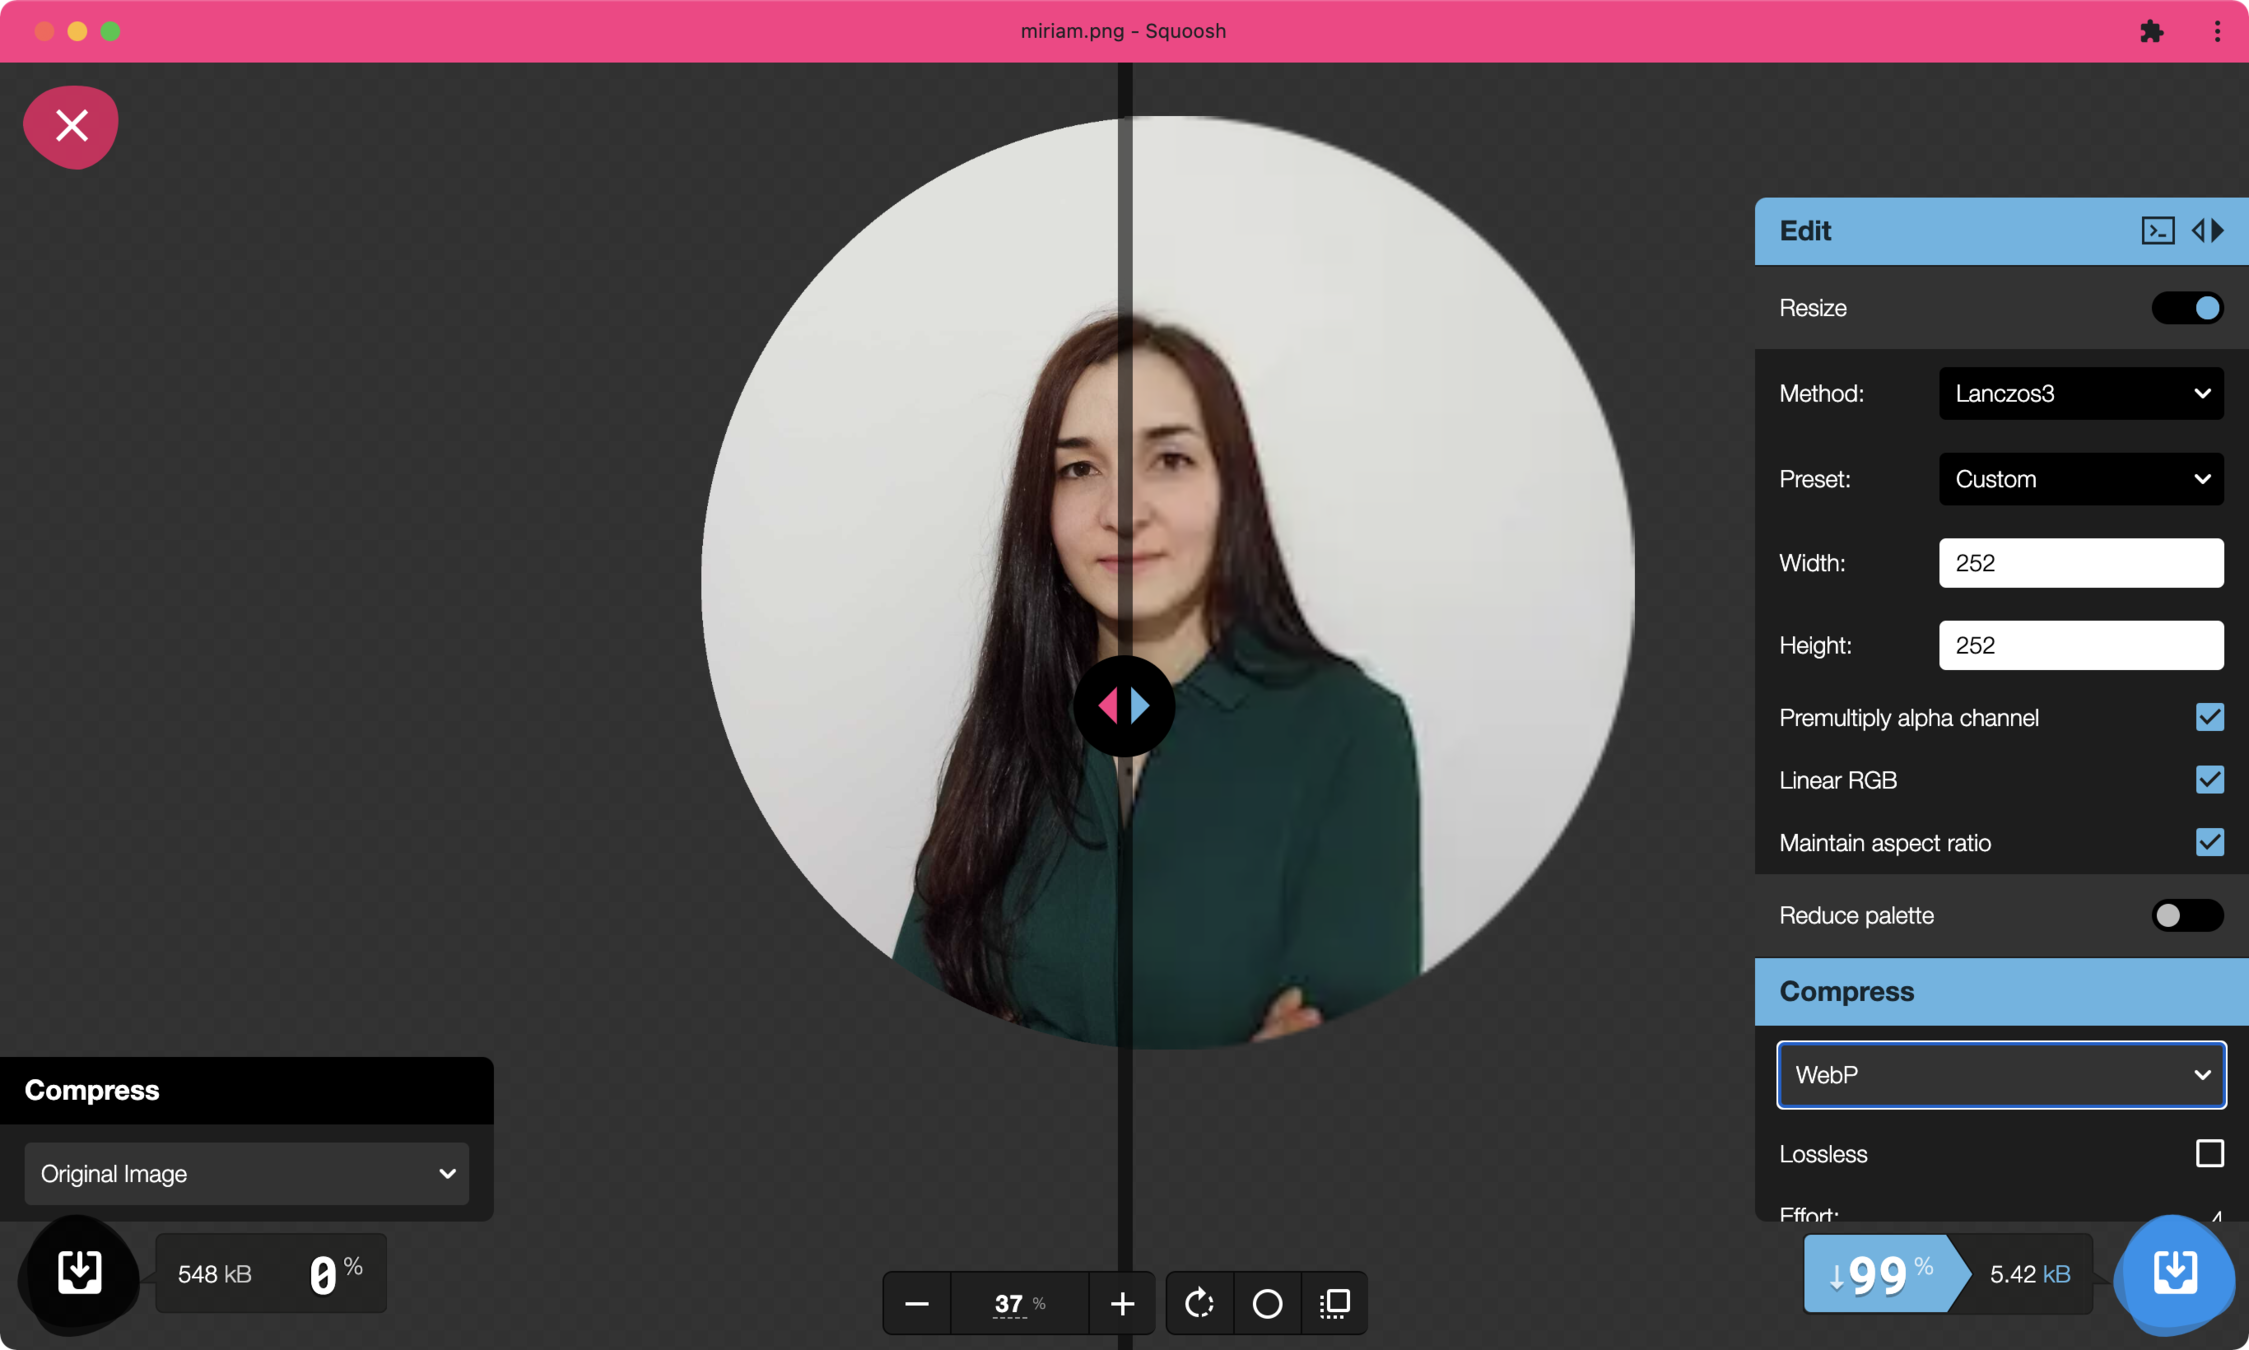The width and height of the screenshot is (2249, 1350).
Task: Check the Lossless checkbox
Action: pos(2209,1153)
